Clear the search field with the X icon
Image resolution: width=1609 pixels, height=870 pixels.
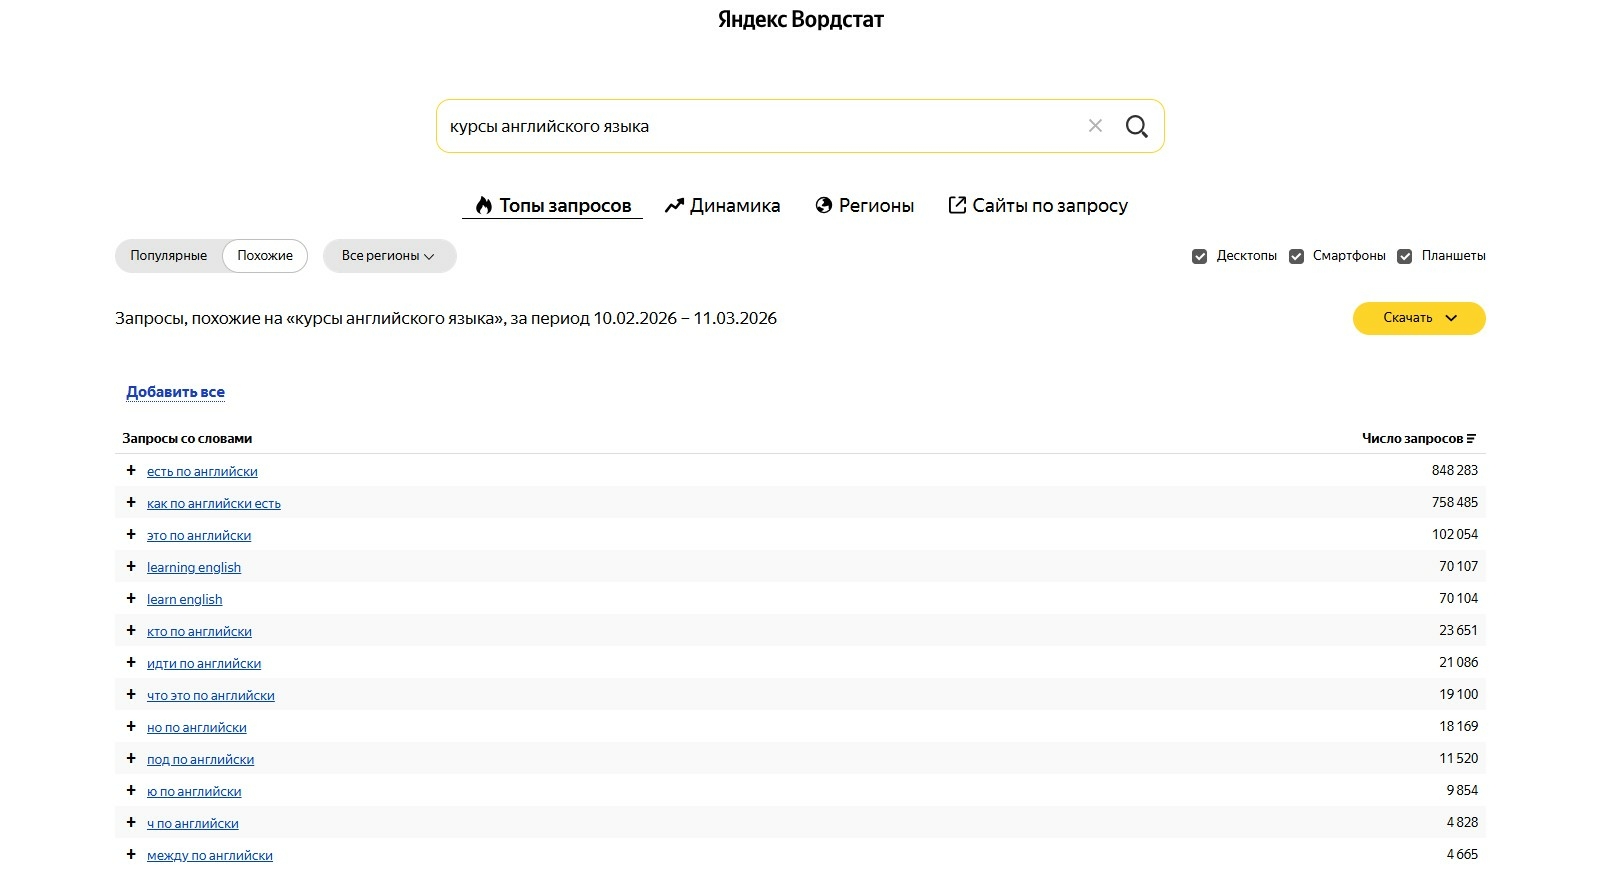point(1095,126)
